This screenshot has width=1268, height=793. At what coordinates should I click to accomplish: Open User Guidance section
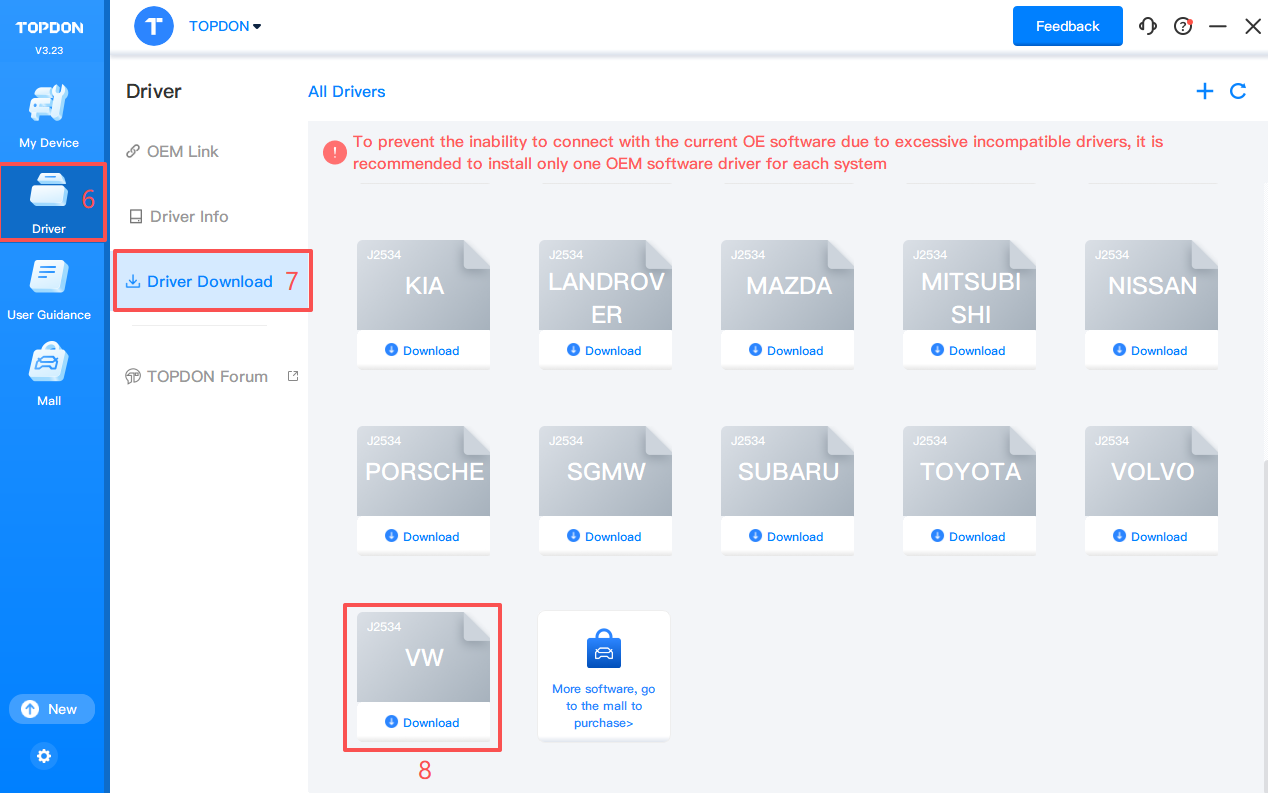pyautogui.click(x=49, y=289)
